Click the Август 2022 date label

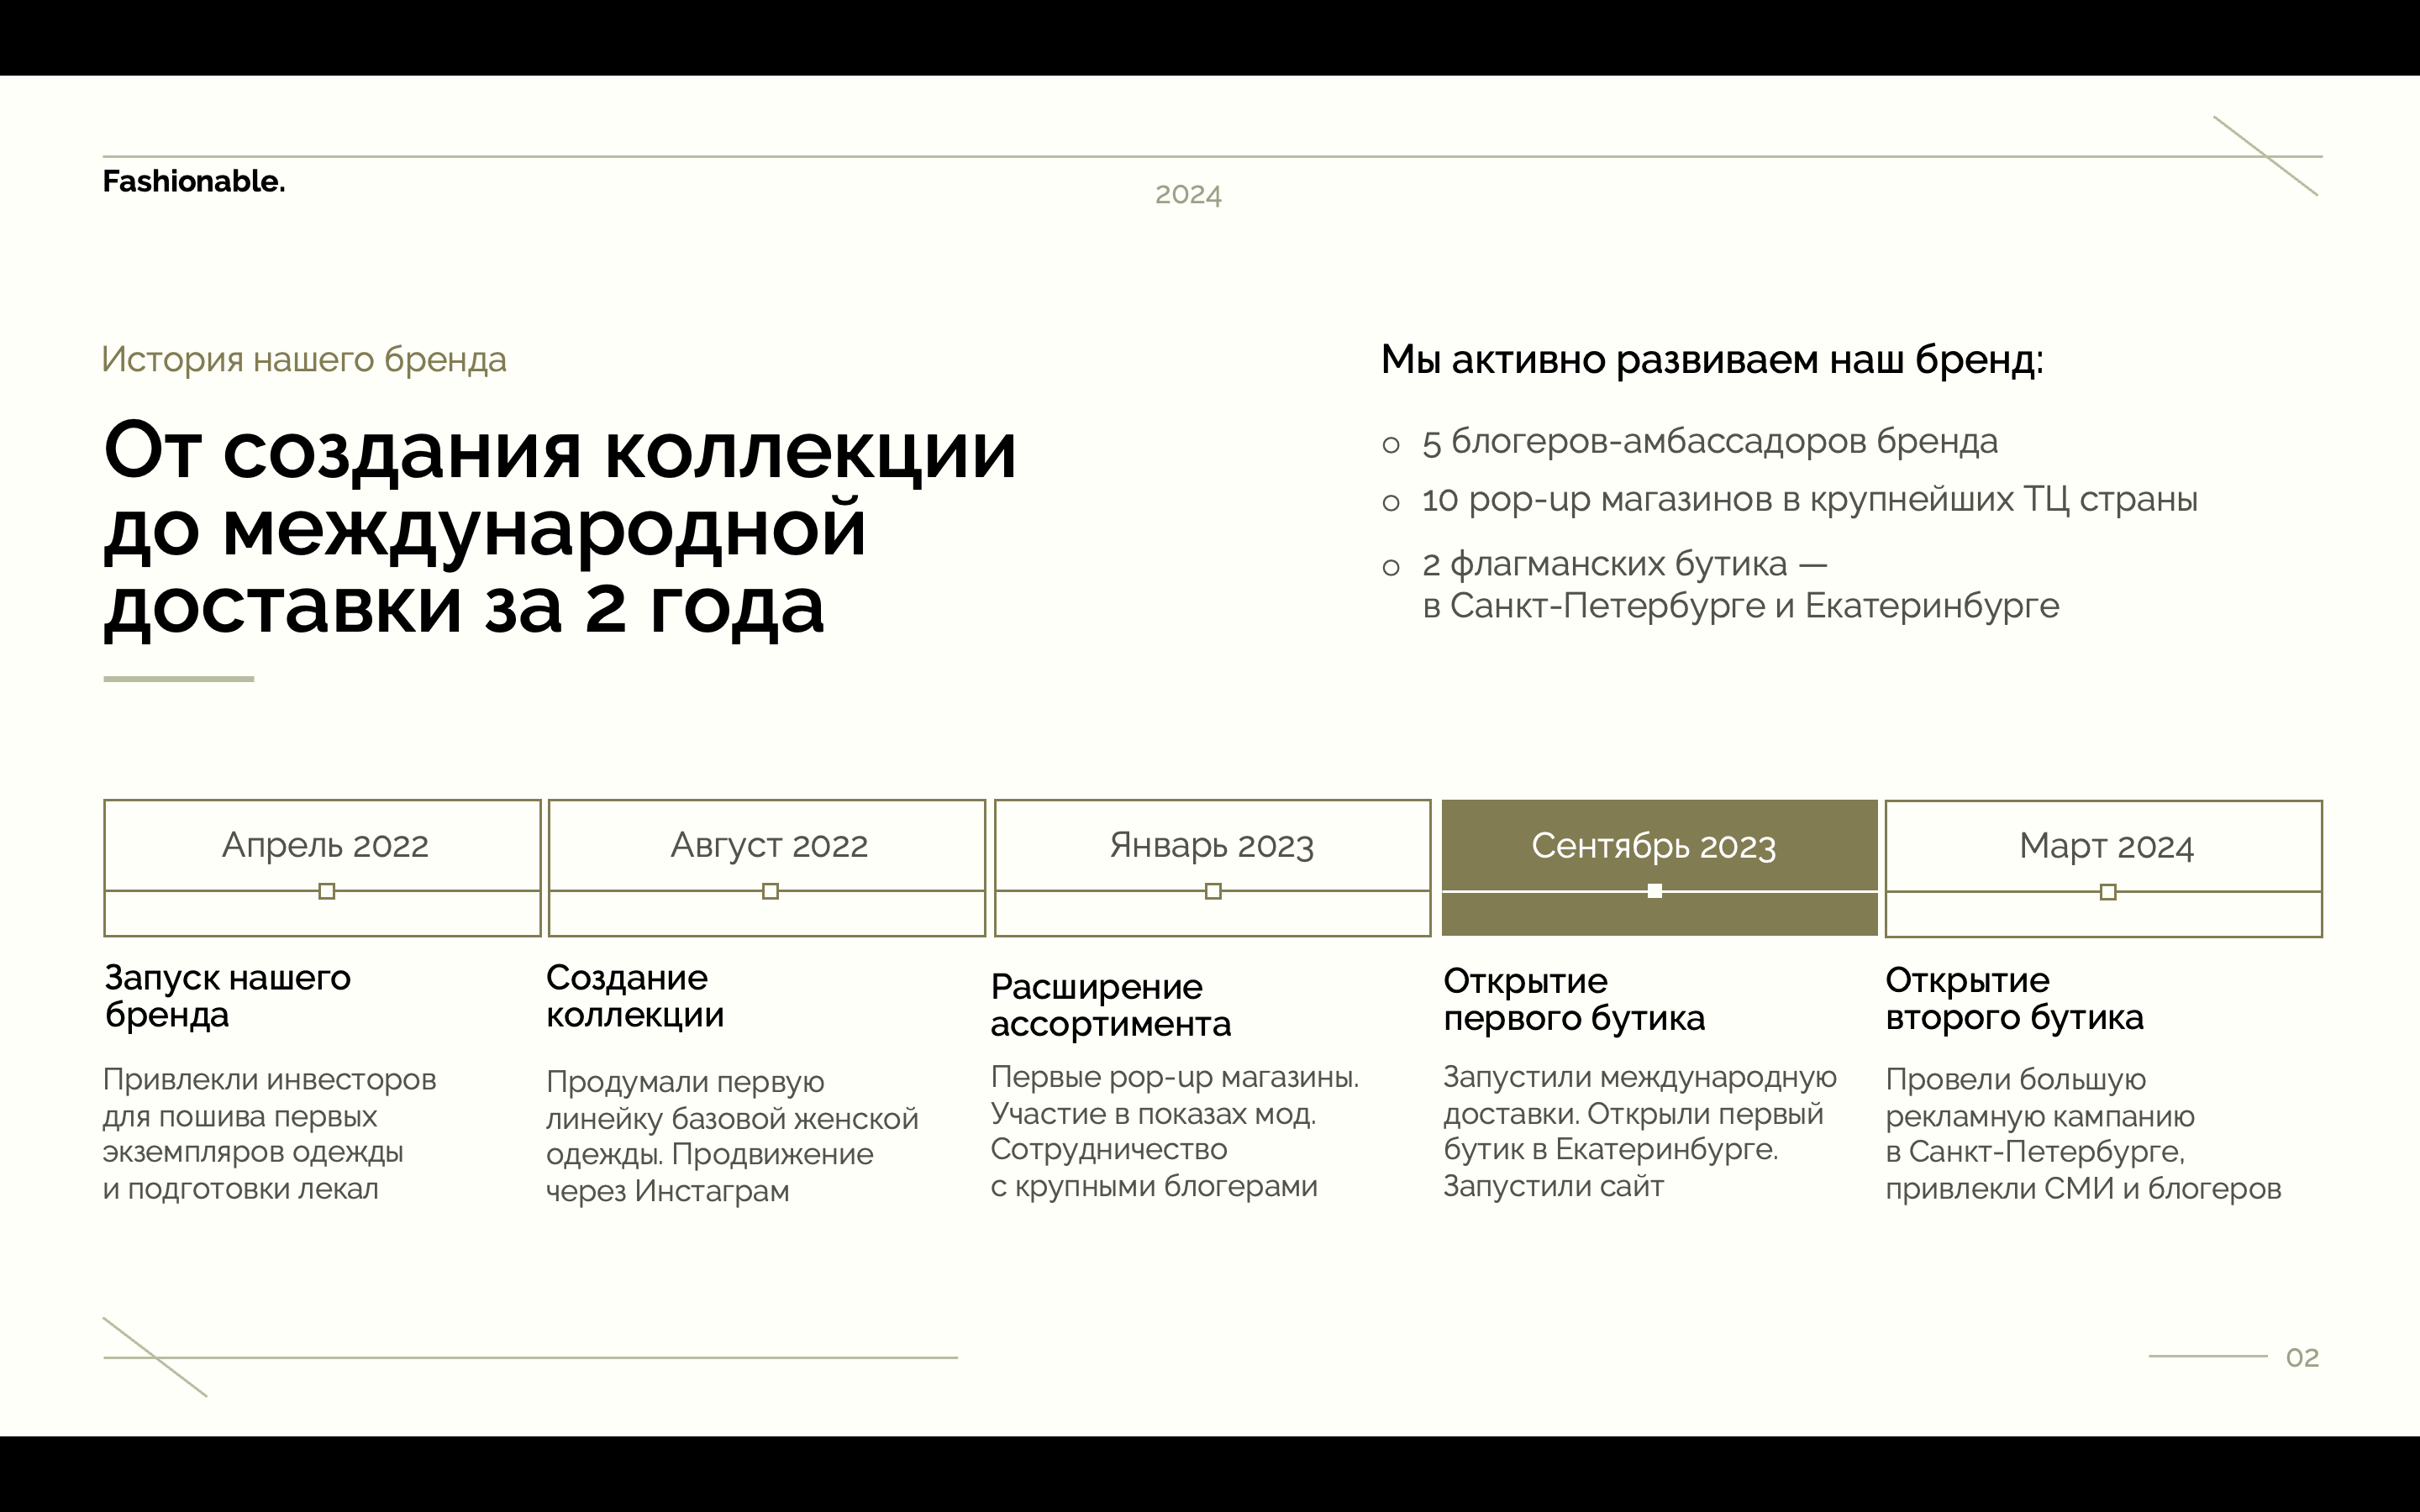(x=769, y=846)
